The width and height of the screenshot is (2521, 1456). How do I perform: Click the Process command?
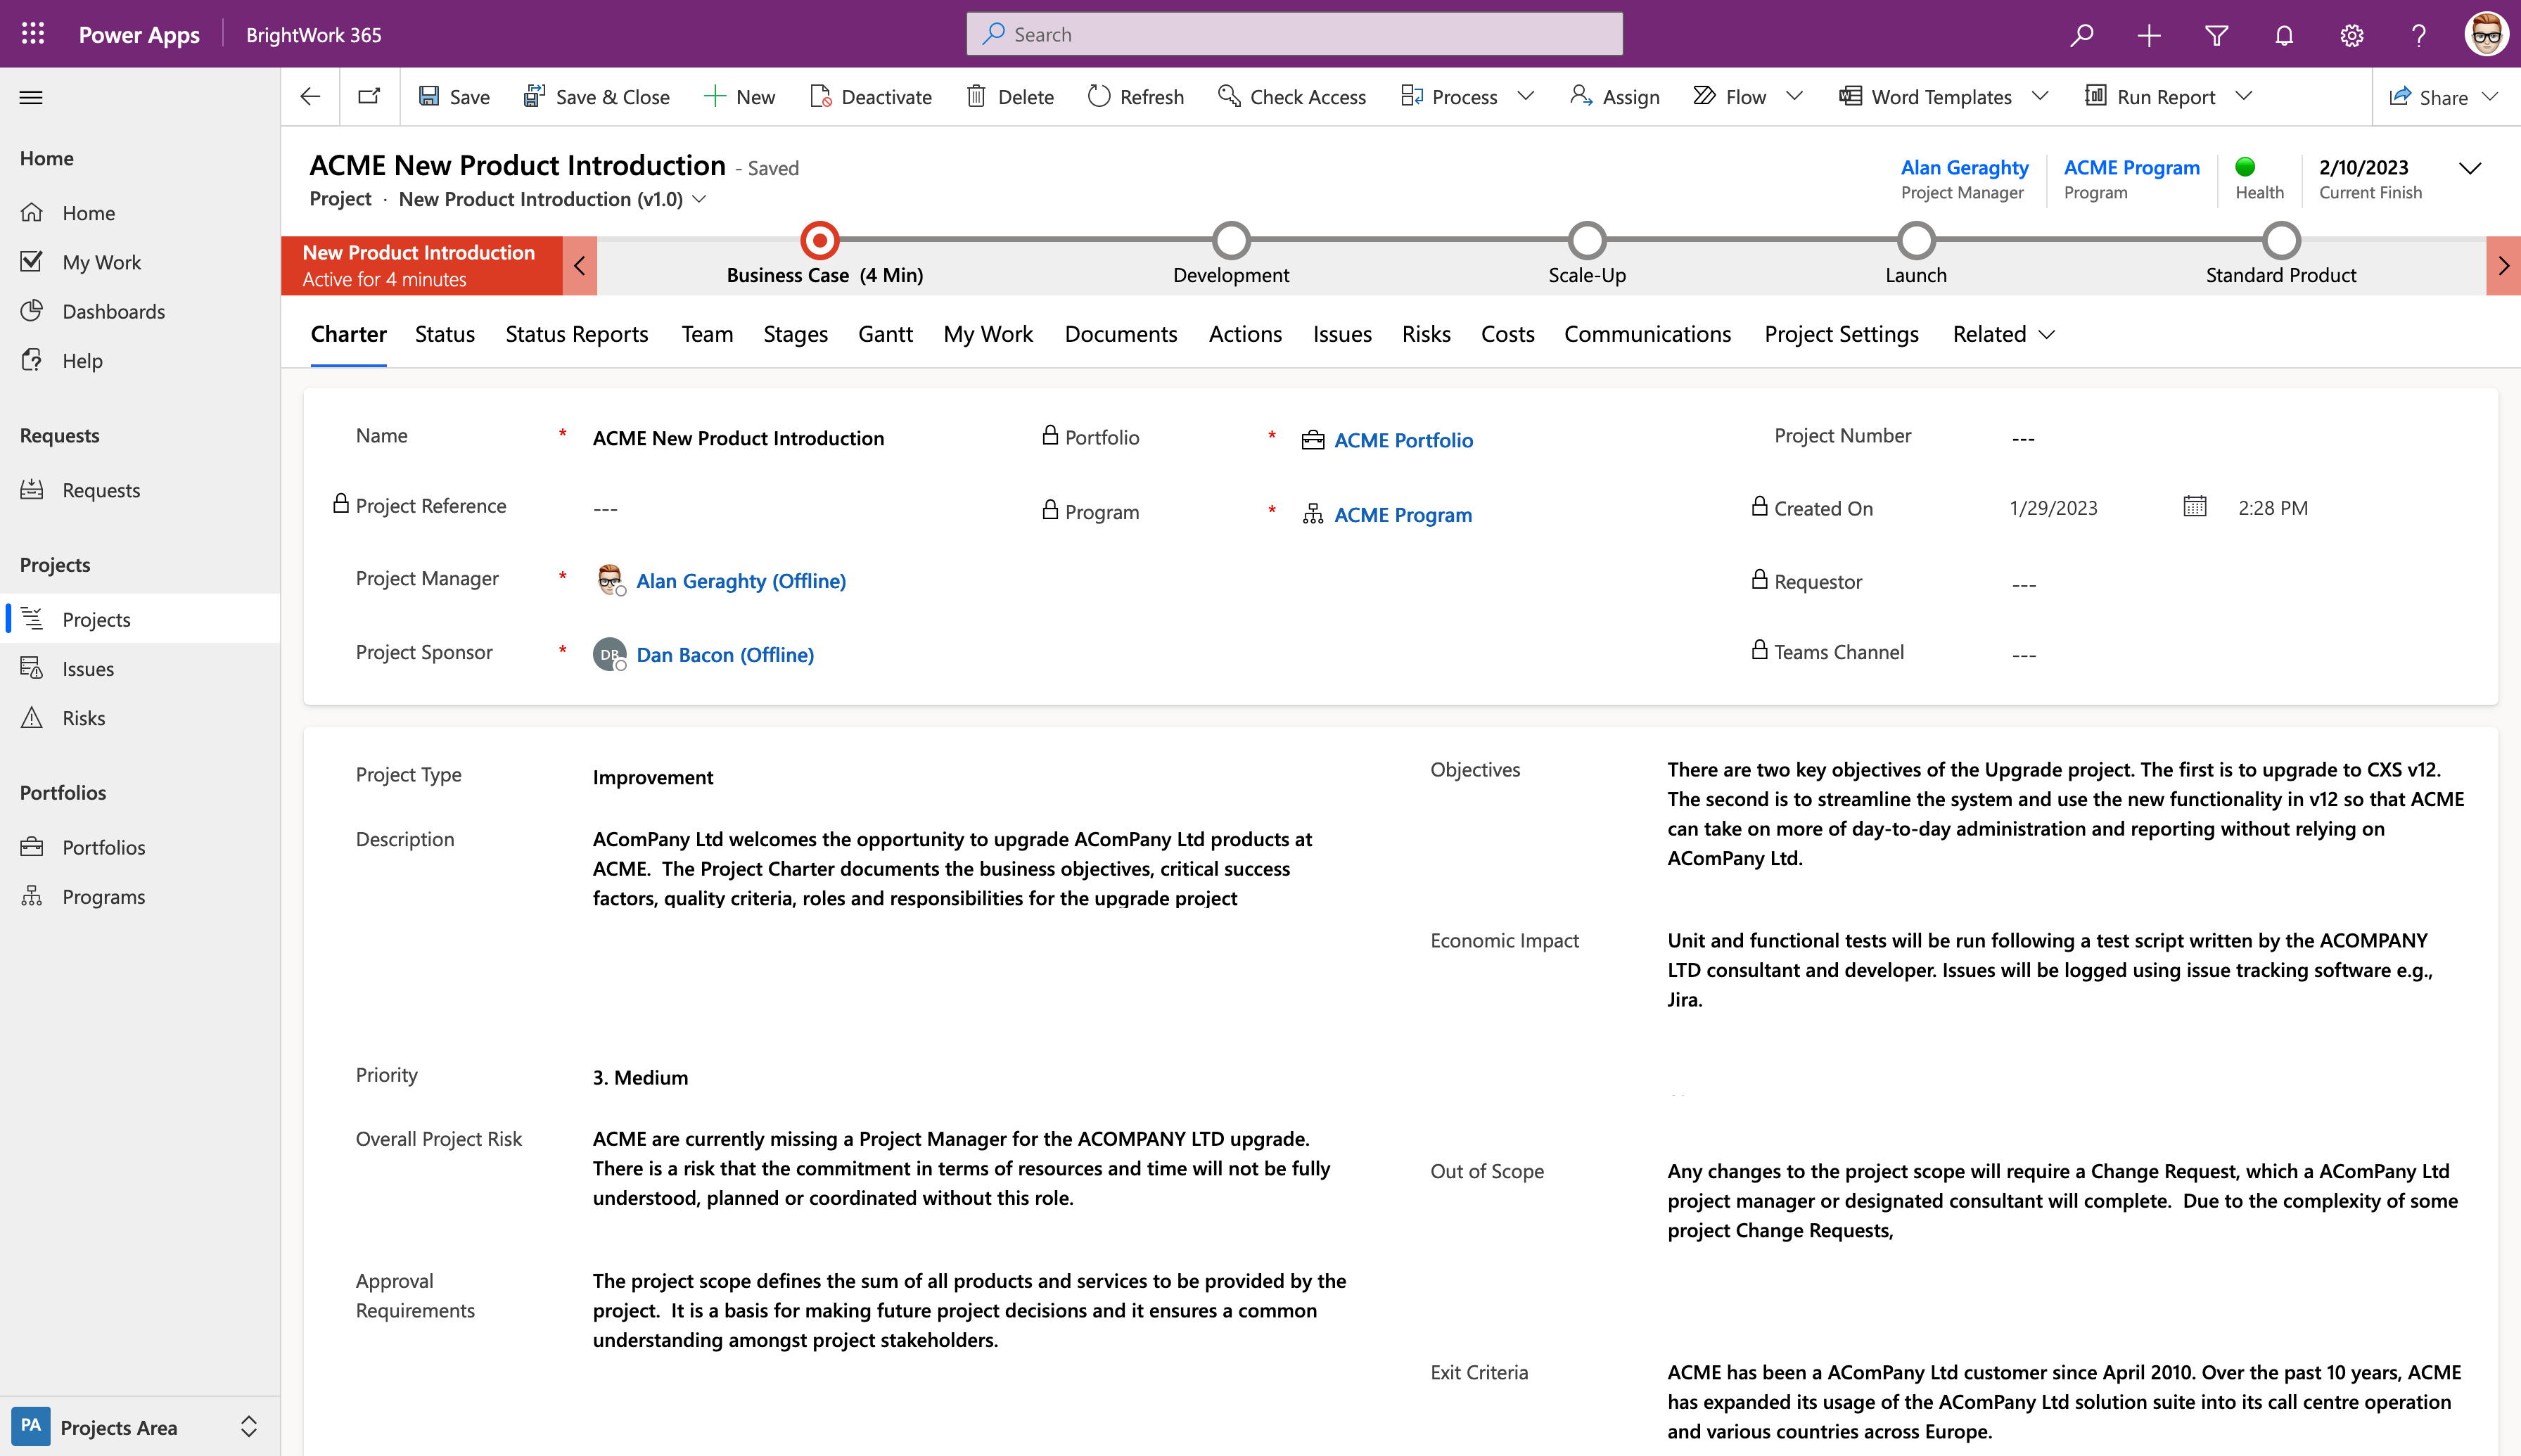[x=1448, y=96]
